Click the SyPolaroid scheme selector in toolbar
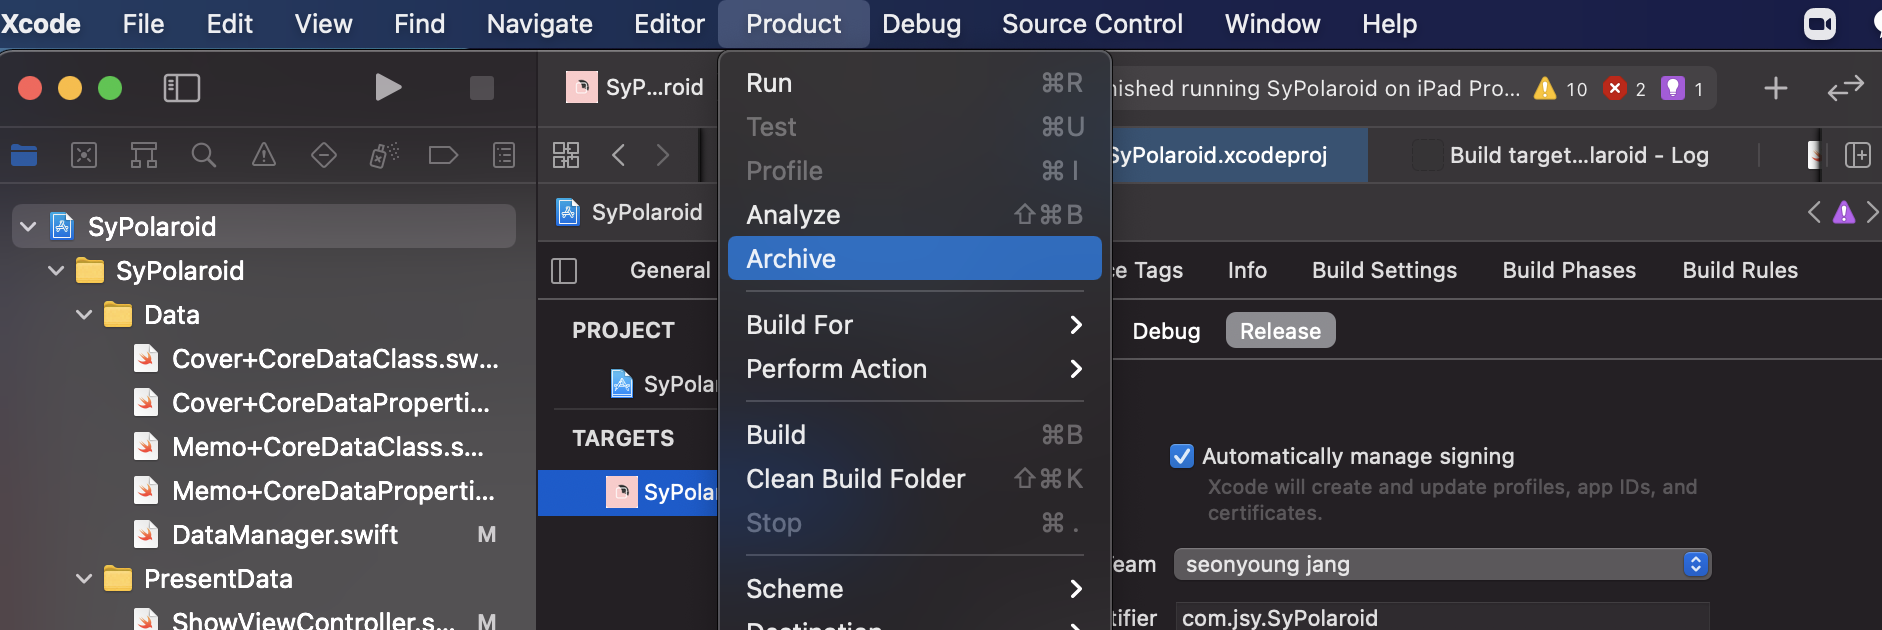This screenshot has width=1882, height=630. (634, 88)
